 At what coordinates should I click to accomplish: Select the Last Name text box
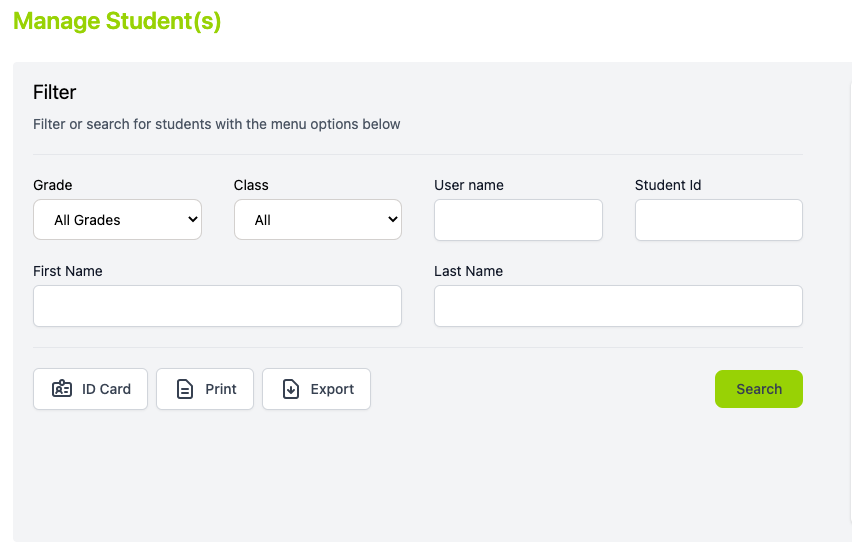618,306
